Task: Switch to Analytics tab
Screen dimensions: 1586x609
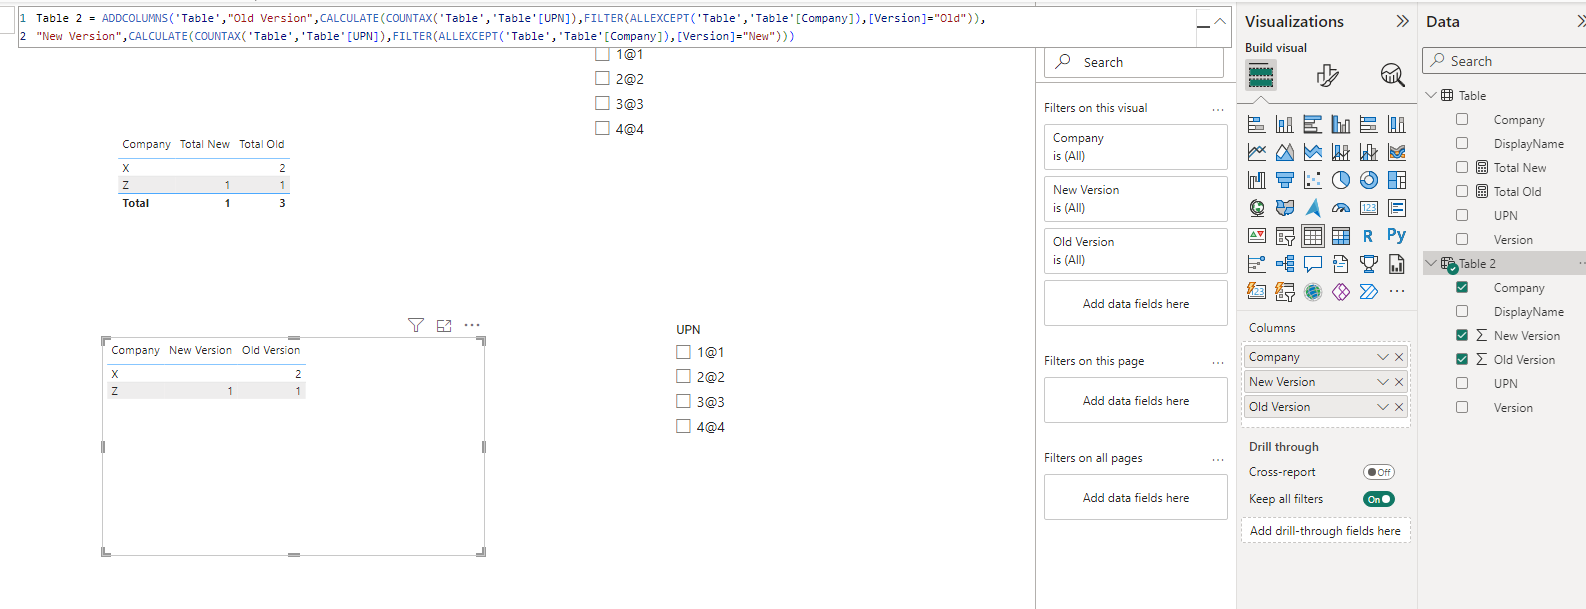Action: (x=1392, y=75)
